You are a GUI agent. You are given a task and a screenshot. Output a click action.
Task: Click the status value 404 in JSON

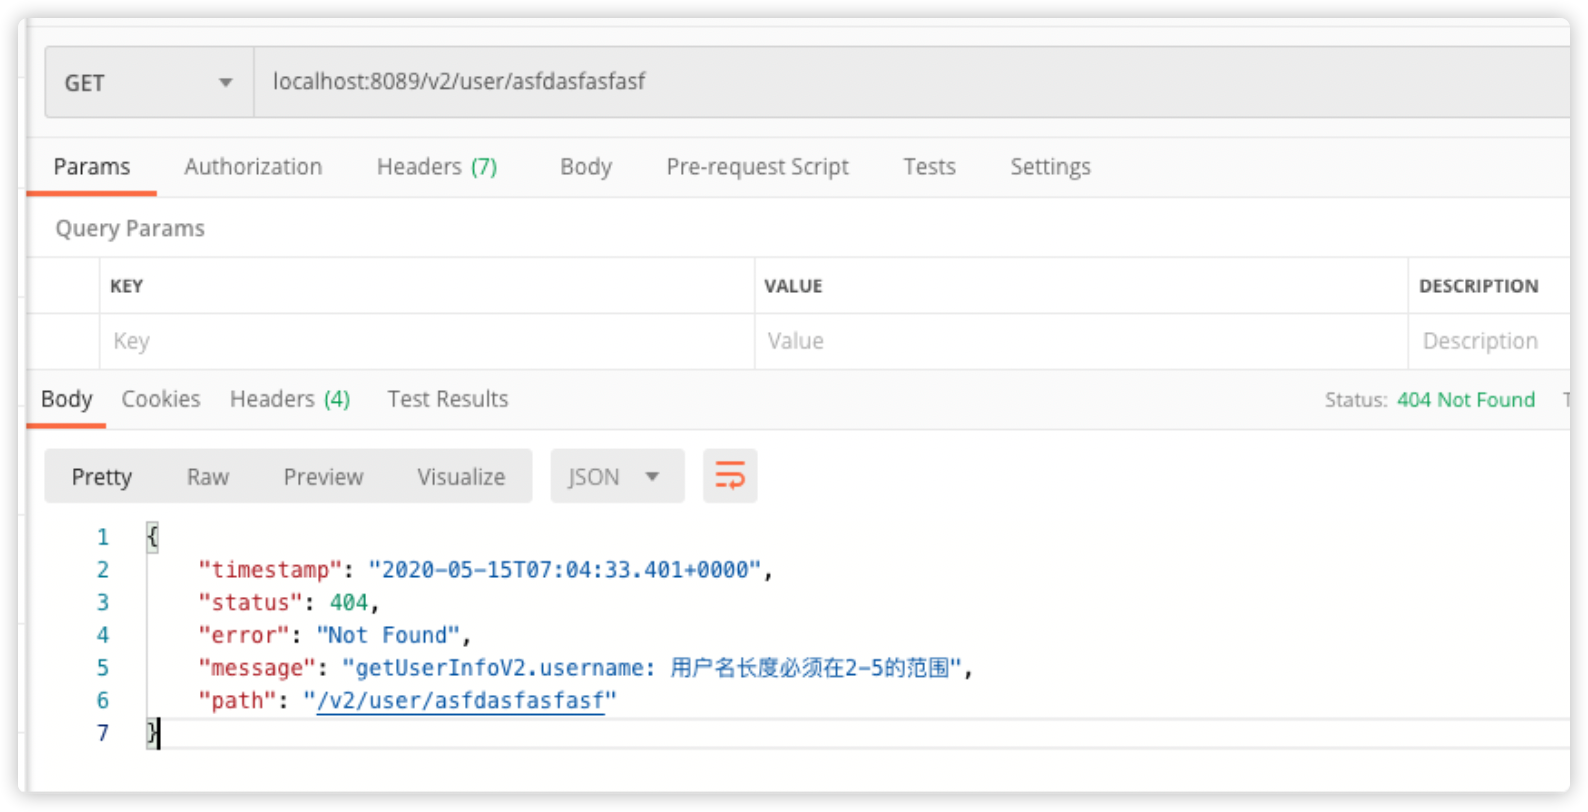(349, 603)
